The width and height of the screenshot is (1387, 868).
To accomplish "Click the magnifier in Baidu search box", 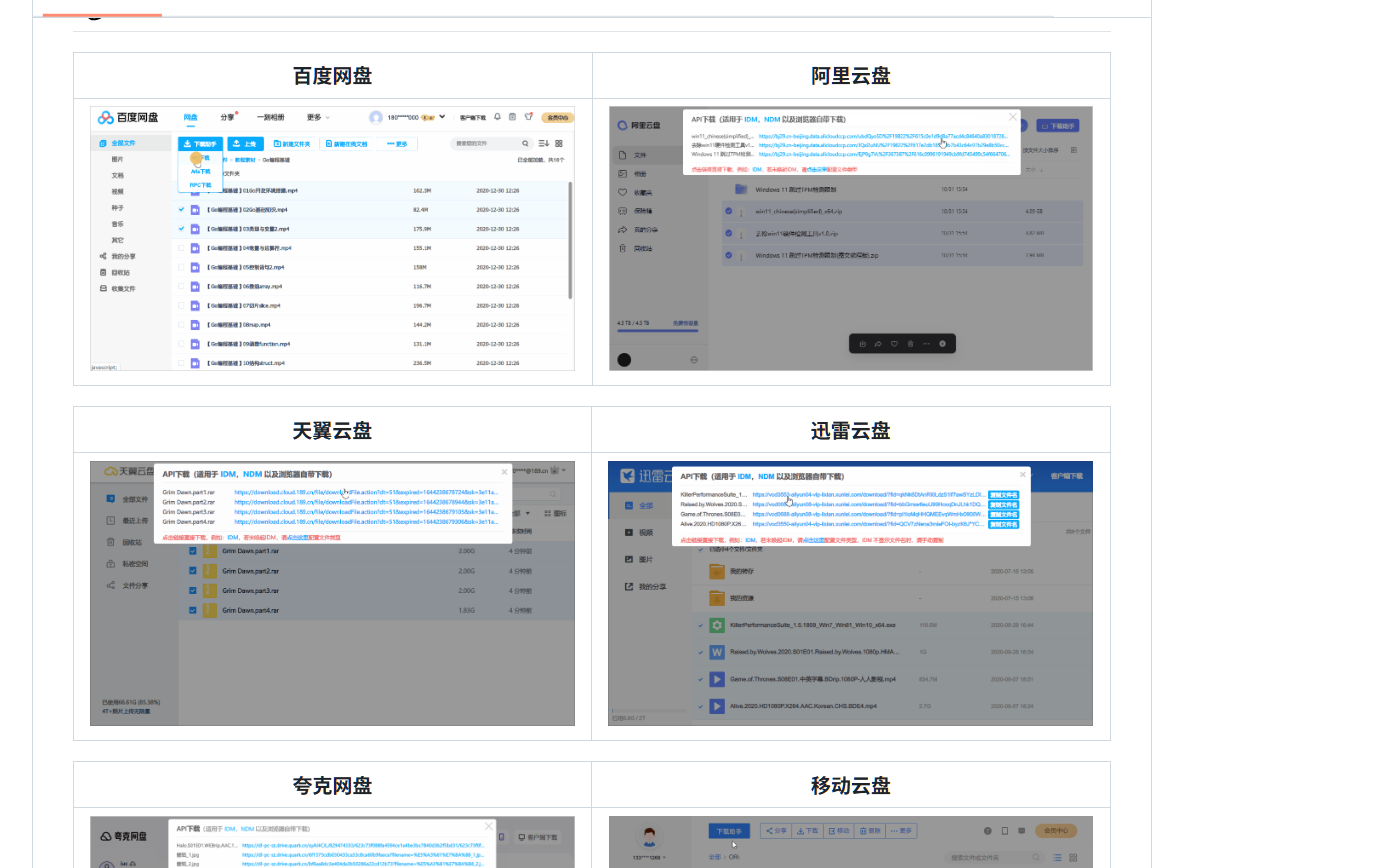I will (x=525, y=143).
